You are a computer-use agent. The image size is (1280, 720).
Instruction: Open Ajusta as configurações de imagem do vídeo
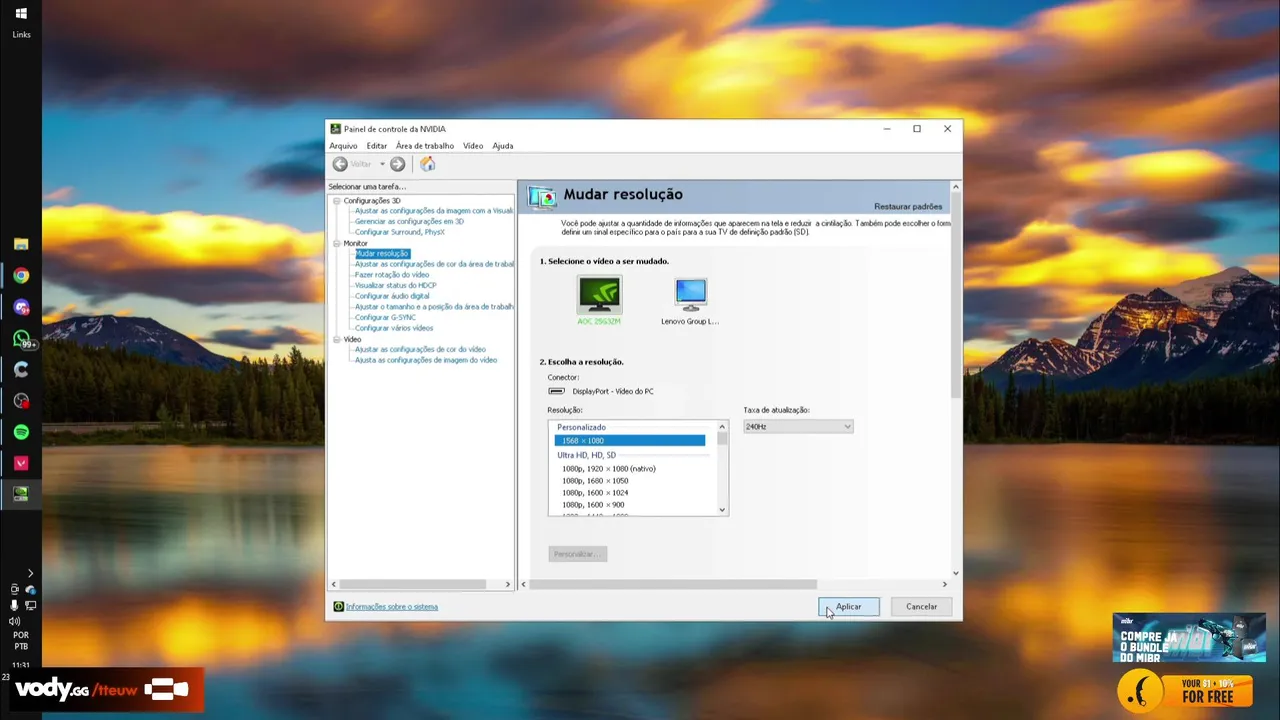(426, 360)
